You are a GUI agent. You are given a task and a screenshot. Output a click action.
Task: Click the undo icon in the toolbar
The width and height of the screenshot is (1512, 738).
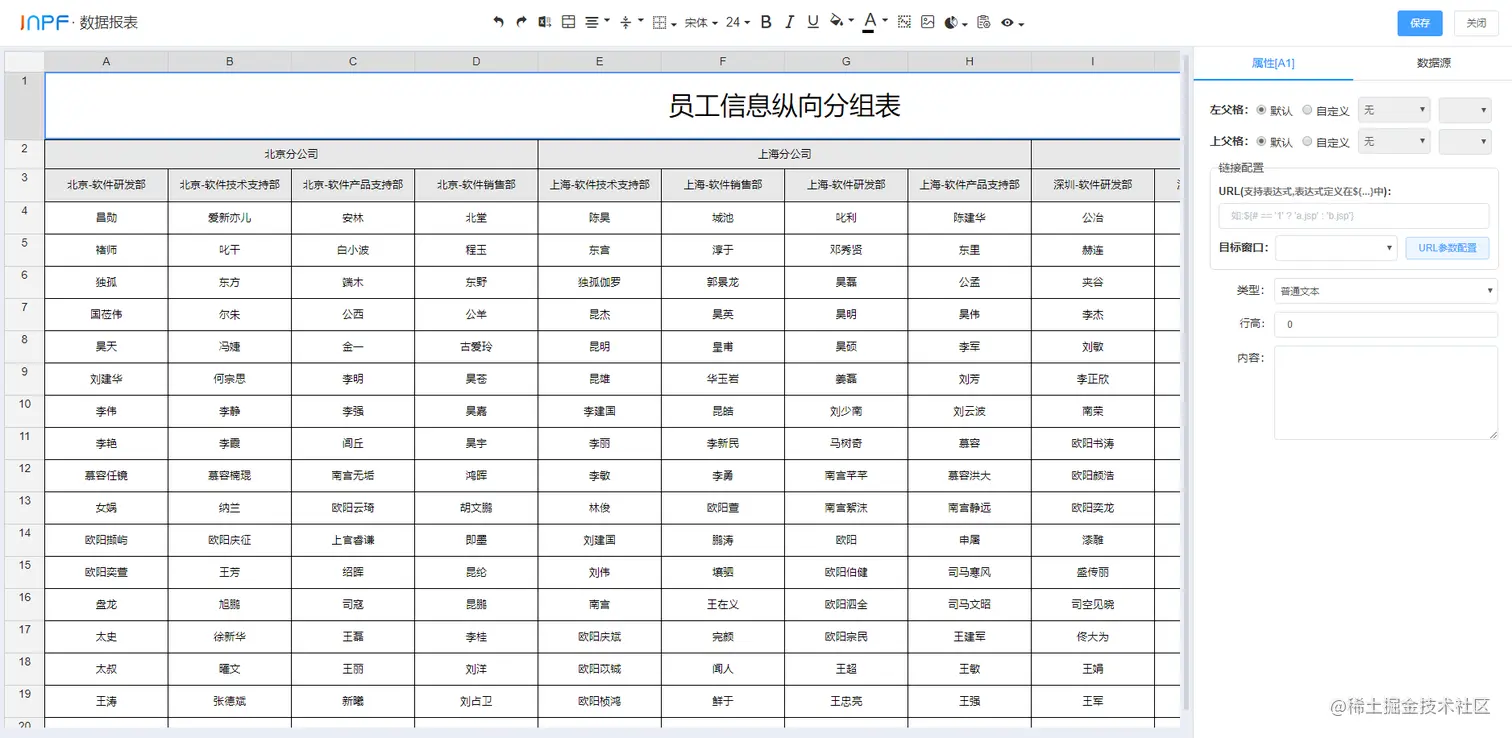point(500,21)
